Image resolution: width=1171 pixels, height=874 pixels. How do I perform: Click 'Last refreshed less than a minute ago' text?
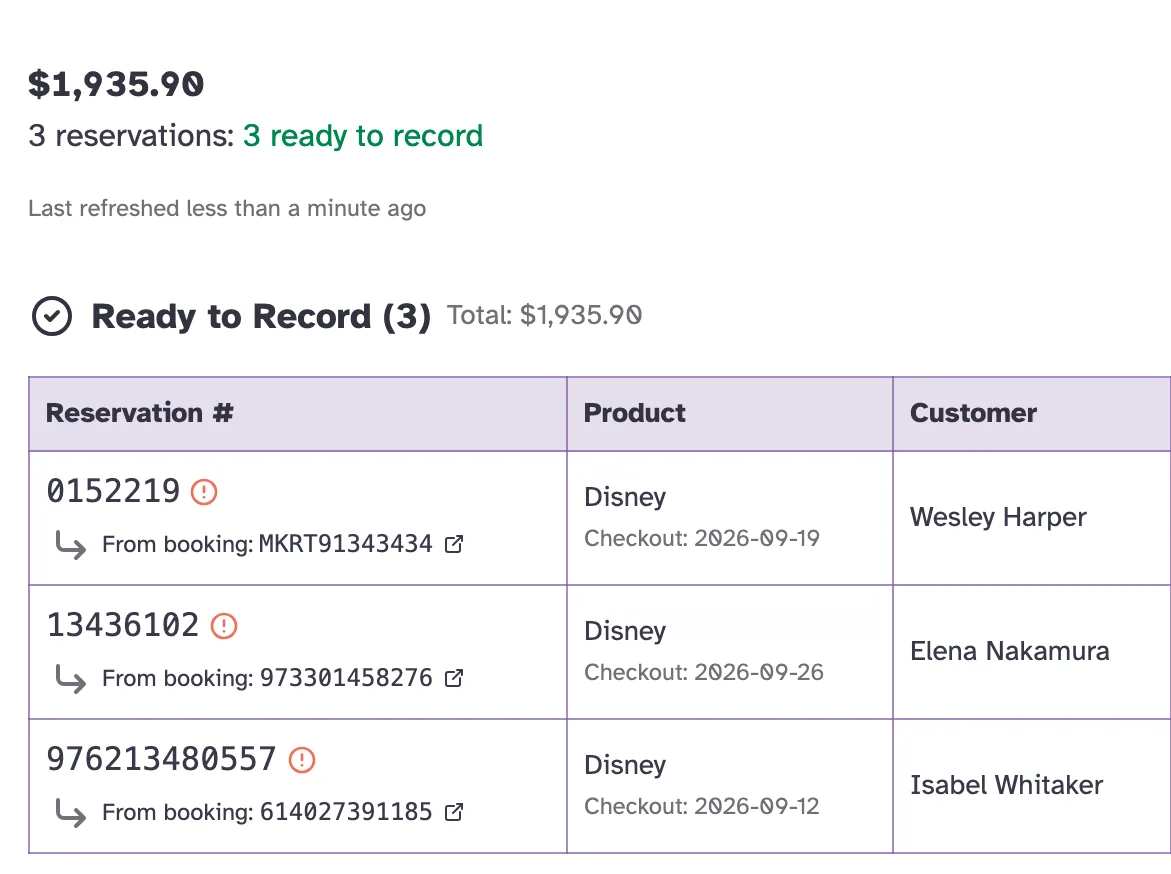(x=227, y=208)
